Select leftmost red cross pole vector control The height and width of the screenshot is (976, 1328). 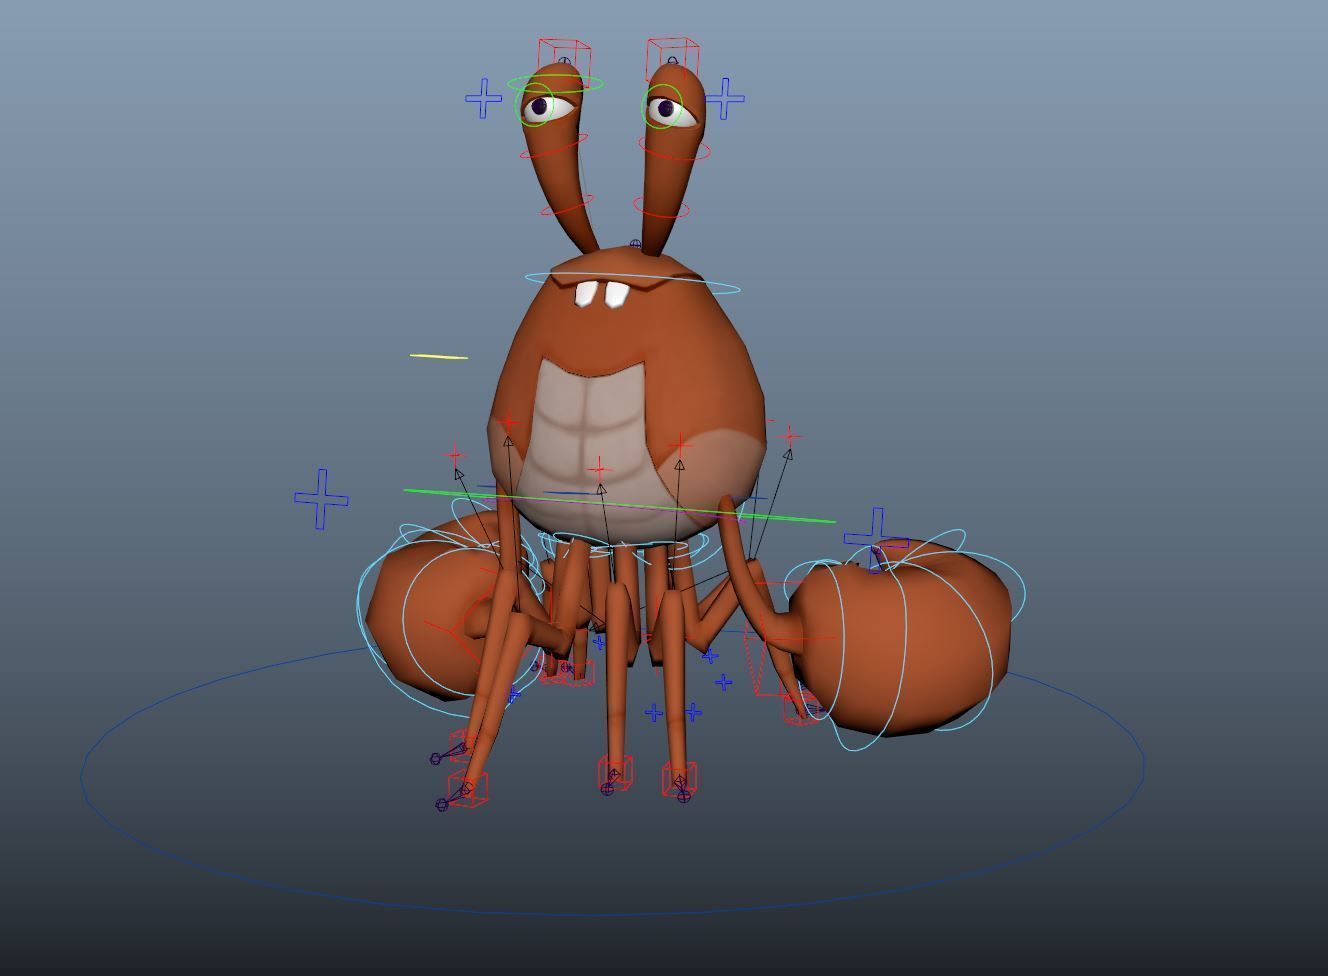pyautogui.click(x=455, y=457)
